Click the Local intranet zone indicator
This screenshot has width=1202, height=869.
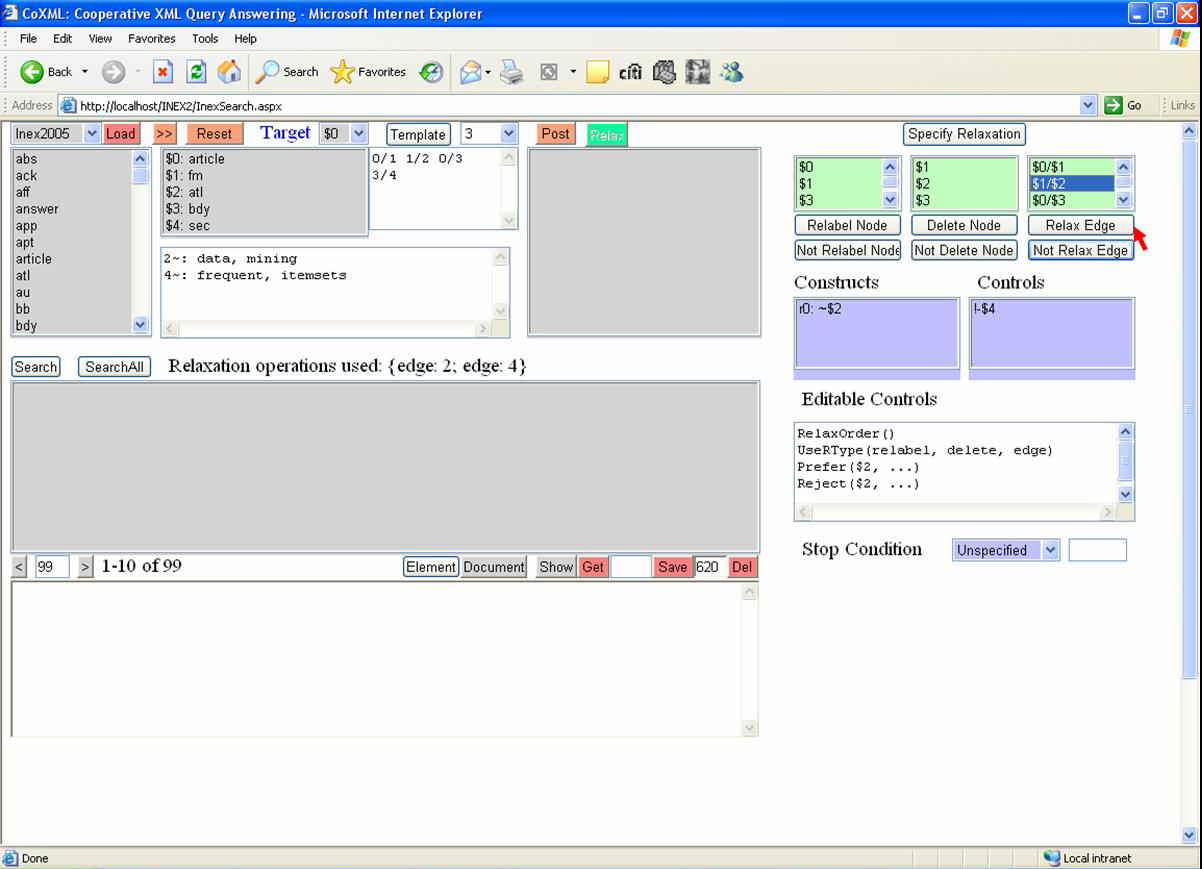coord(1090,858)
